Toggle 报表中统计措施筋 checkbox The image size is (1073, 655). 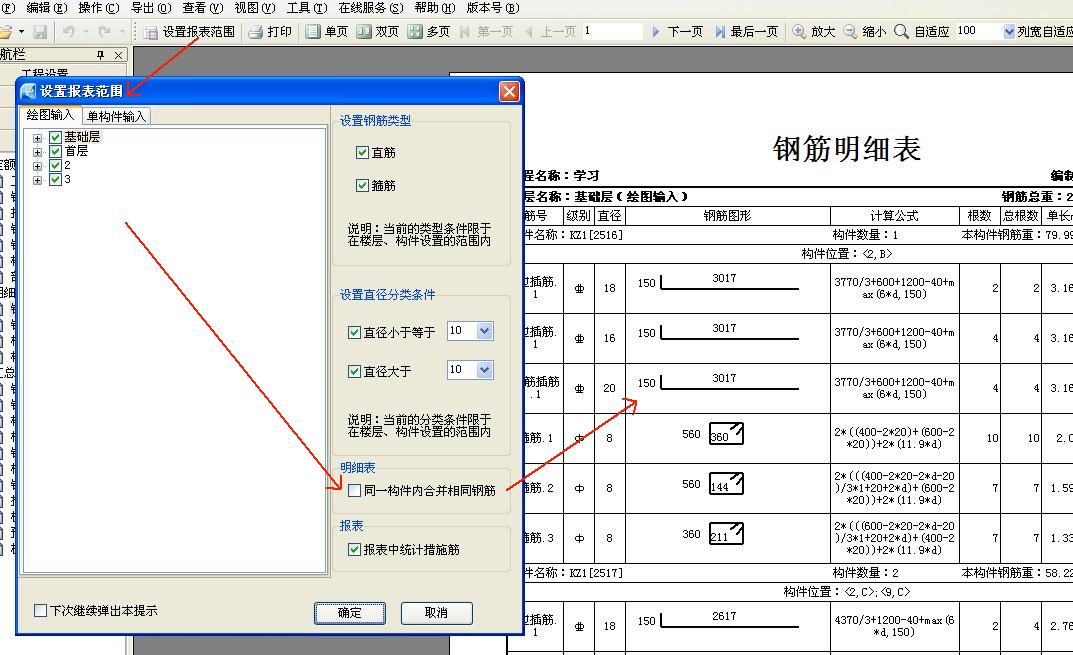[354, 550]
